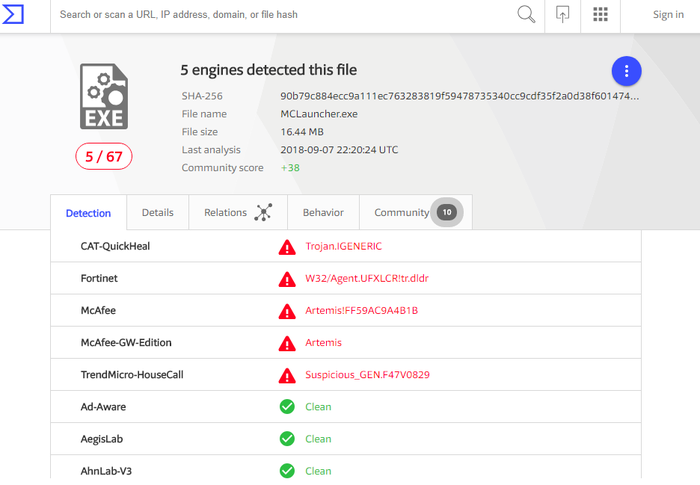Click the last analysis date 2018-09-07
The height and width of the screenshot is (485, 700).
339,150
